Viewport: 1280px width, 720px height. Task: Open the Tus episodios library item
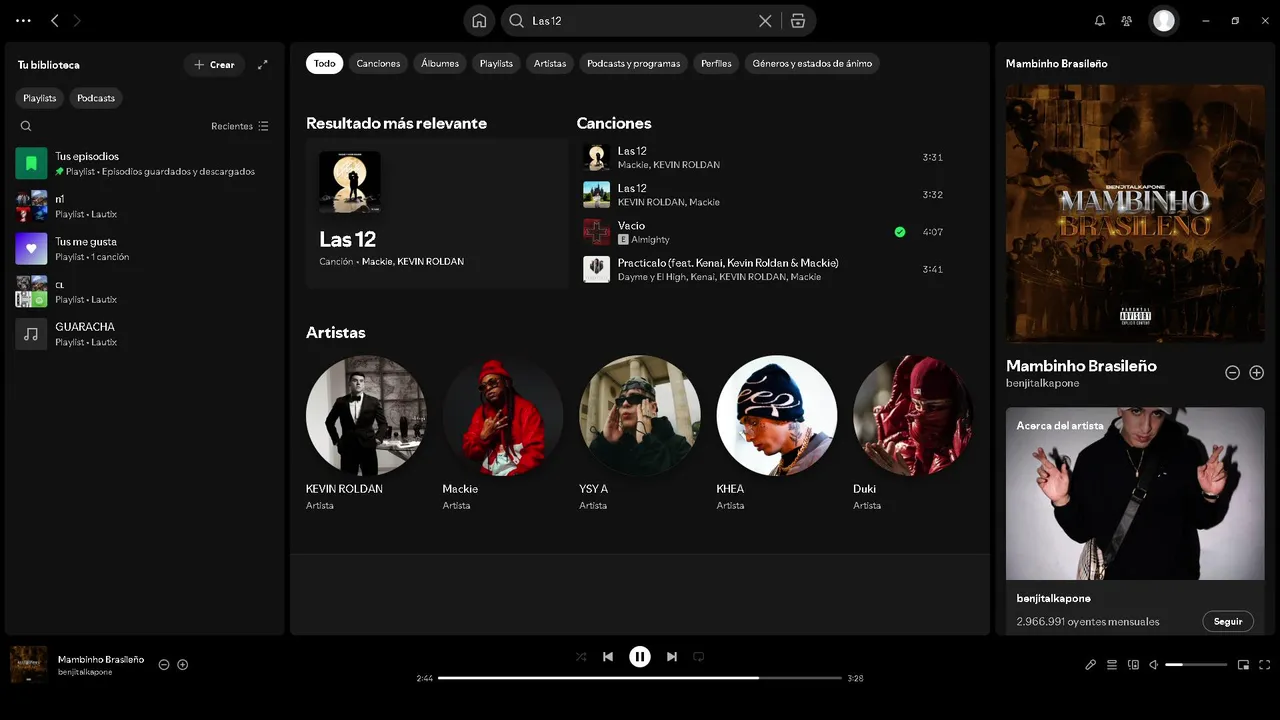tap(145, 163)
